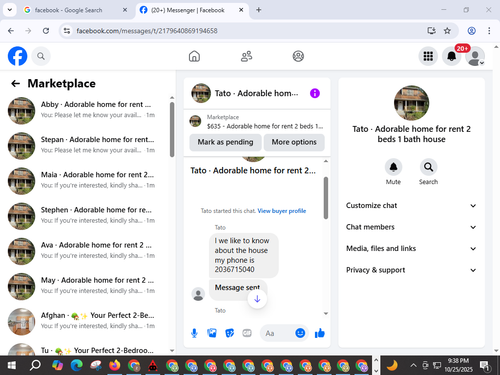500x375 pixels.
Task: Reload the page with refresh icon
Action: [x=46, y=31]
